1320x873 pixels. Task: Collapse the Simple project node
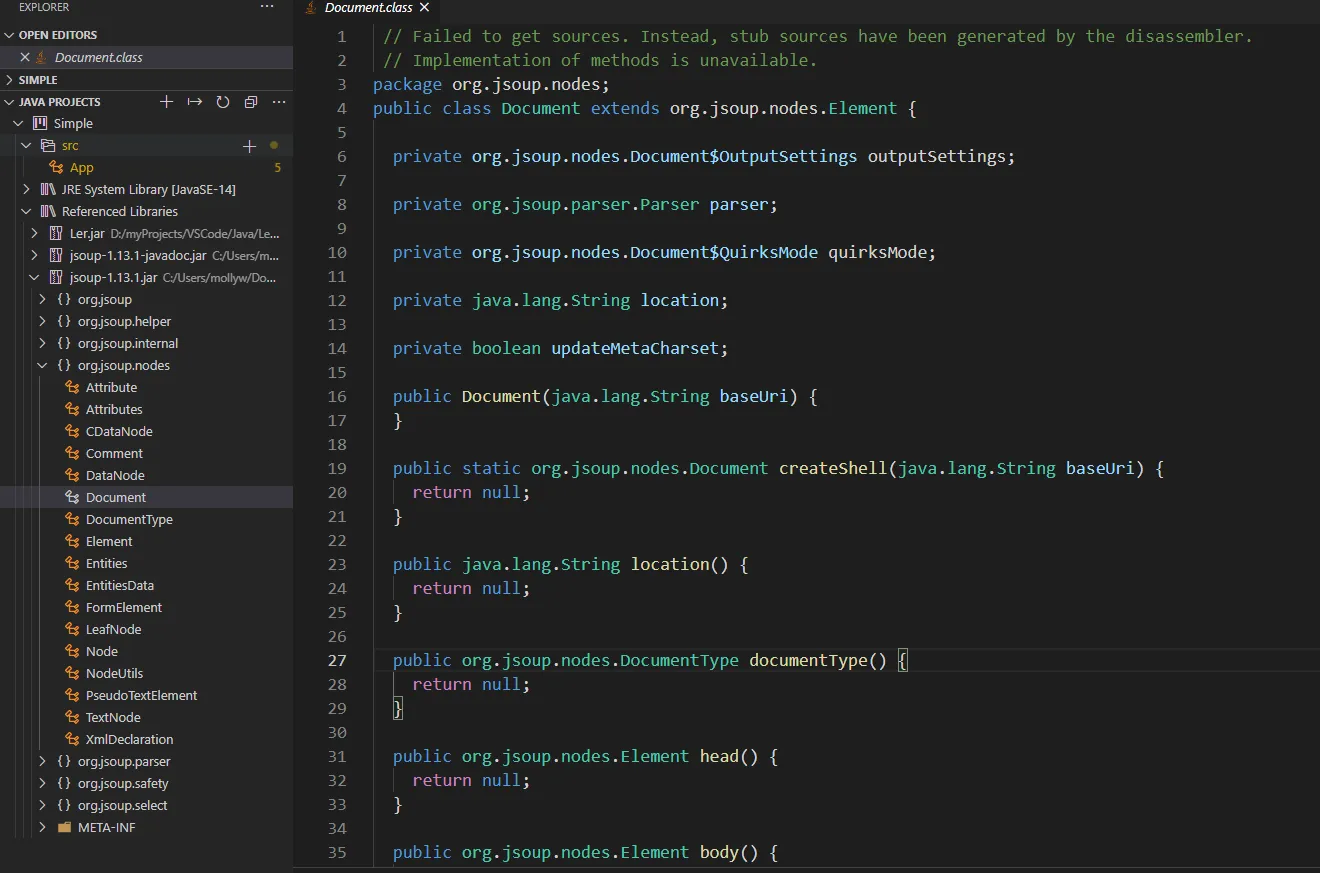18,124
